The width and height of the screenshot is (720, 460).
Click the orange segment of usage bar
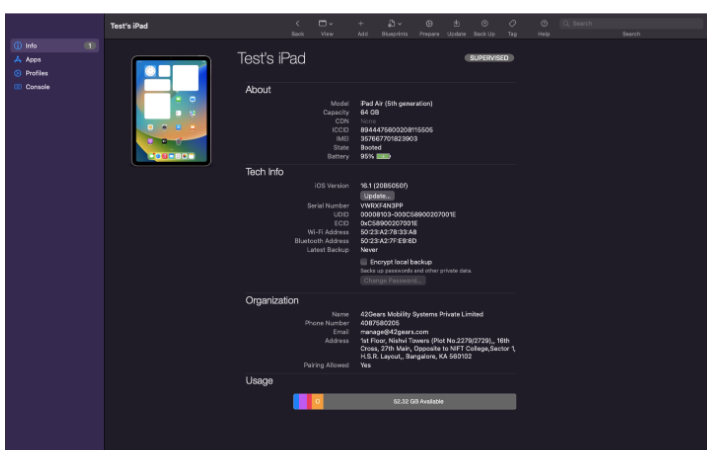coord(318,401)
